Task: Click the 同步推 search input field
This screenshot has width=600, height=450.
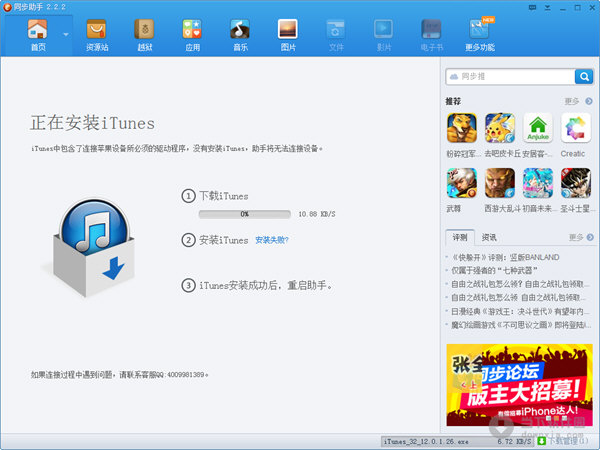Action: pos(510,77)
